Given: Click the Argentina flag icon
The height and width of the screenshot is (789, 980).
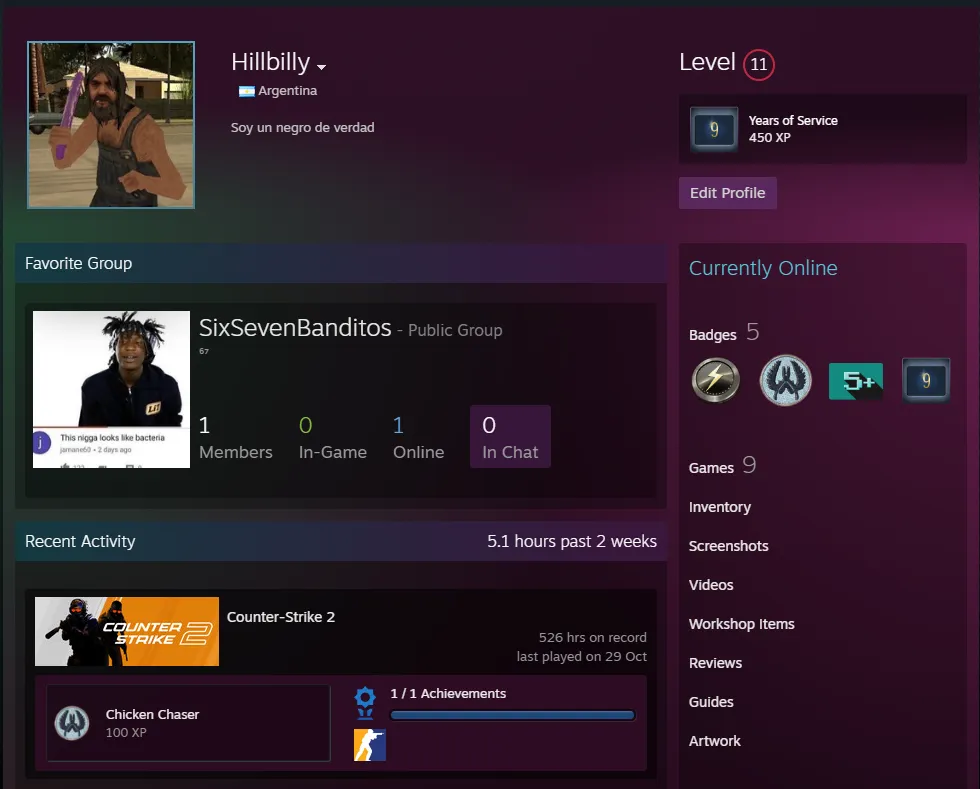Looking at the screenshot, I should [x=246, y=91].
